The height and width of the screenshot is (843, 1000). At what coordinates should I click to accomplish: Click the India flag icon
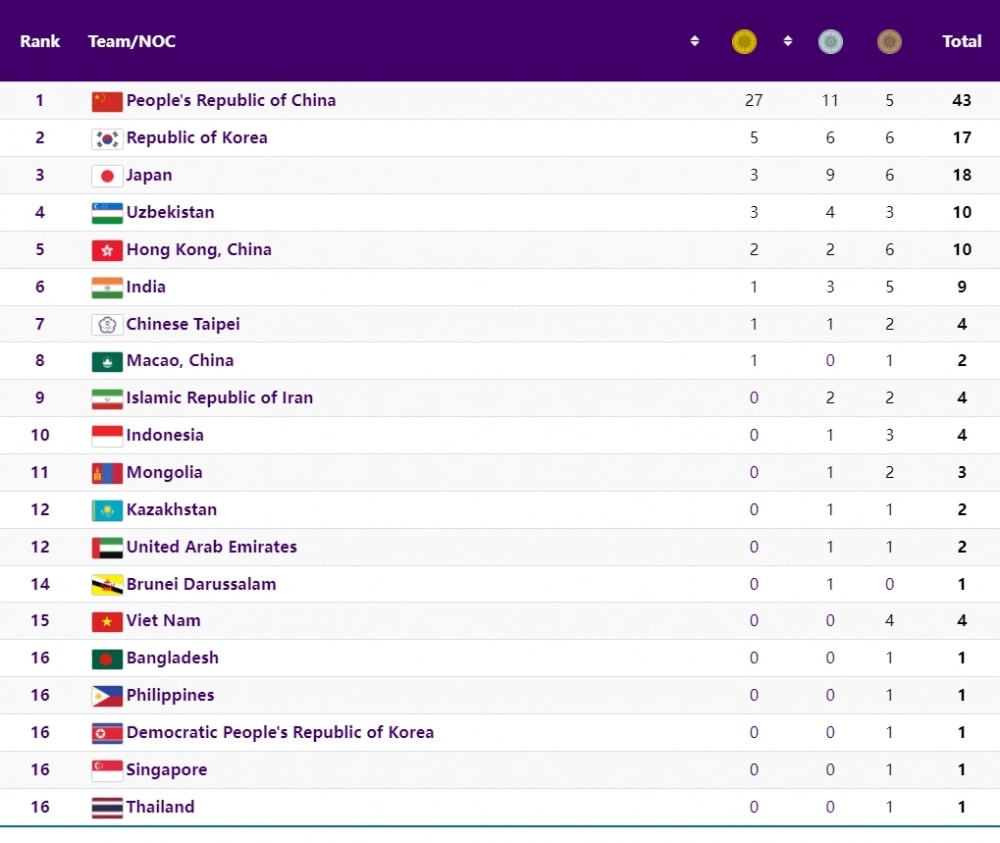(x=107, y=288)
